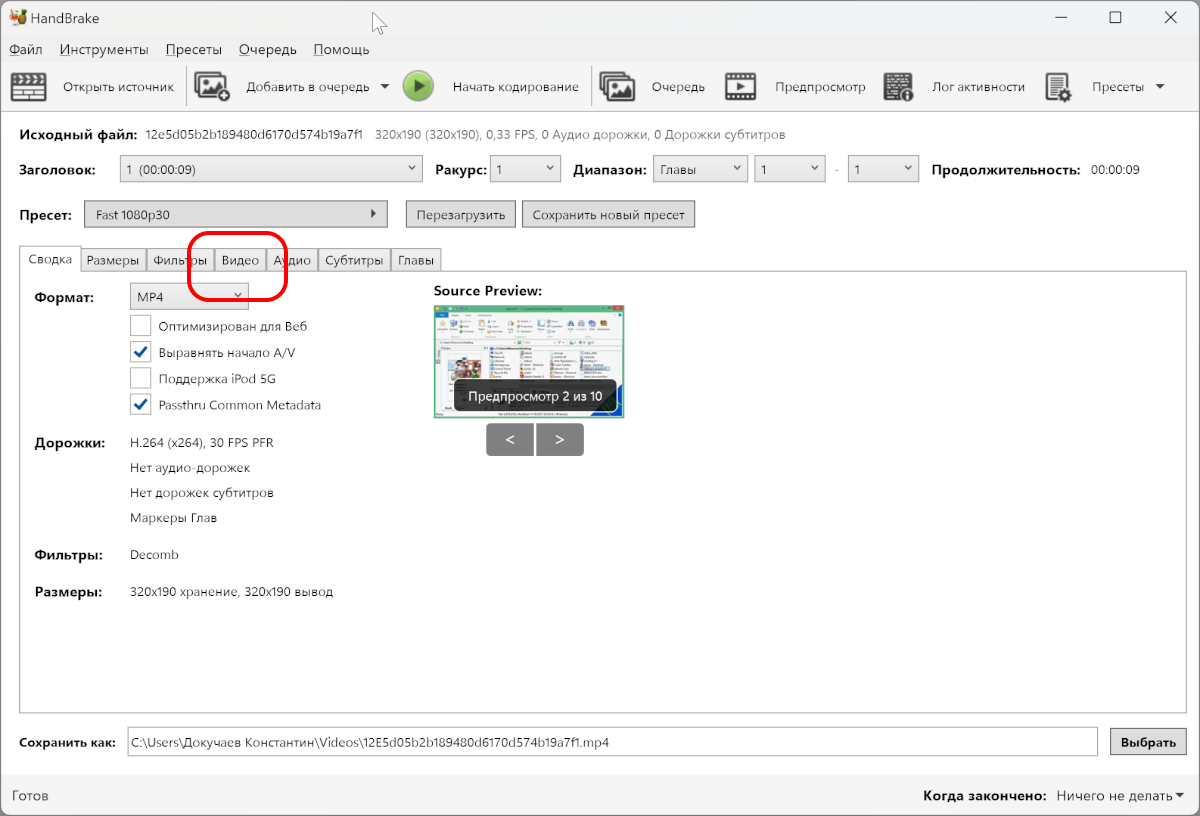Screen dimensions: 1200x816
Task: Open the Файл menu
Action: pyautogui.click(x=26, y=49)
